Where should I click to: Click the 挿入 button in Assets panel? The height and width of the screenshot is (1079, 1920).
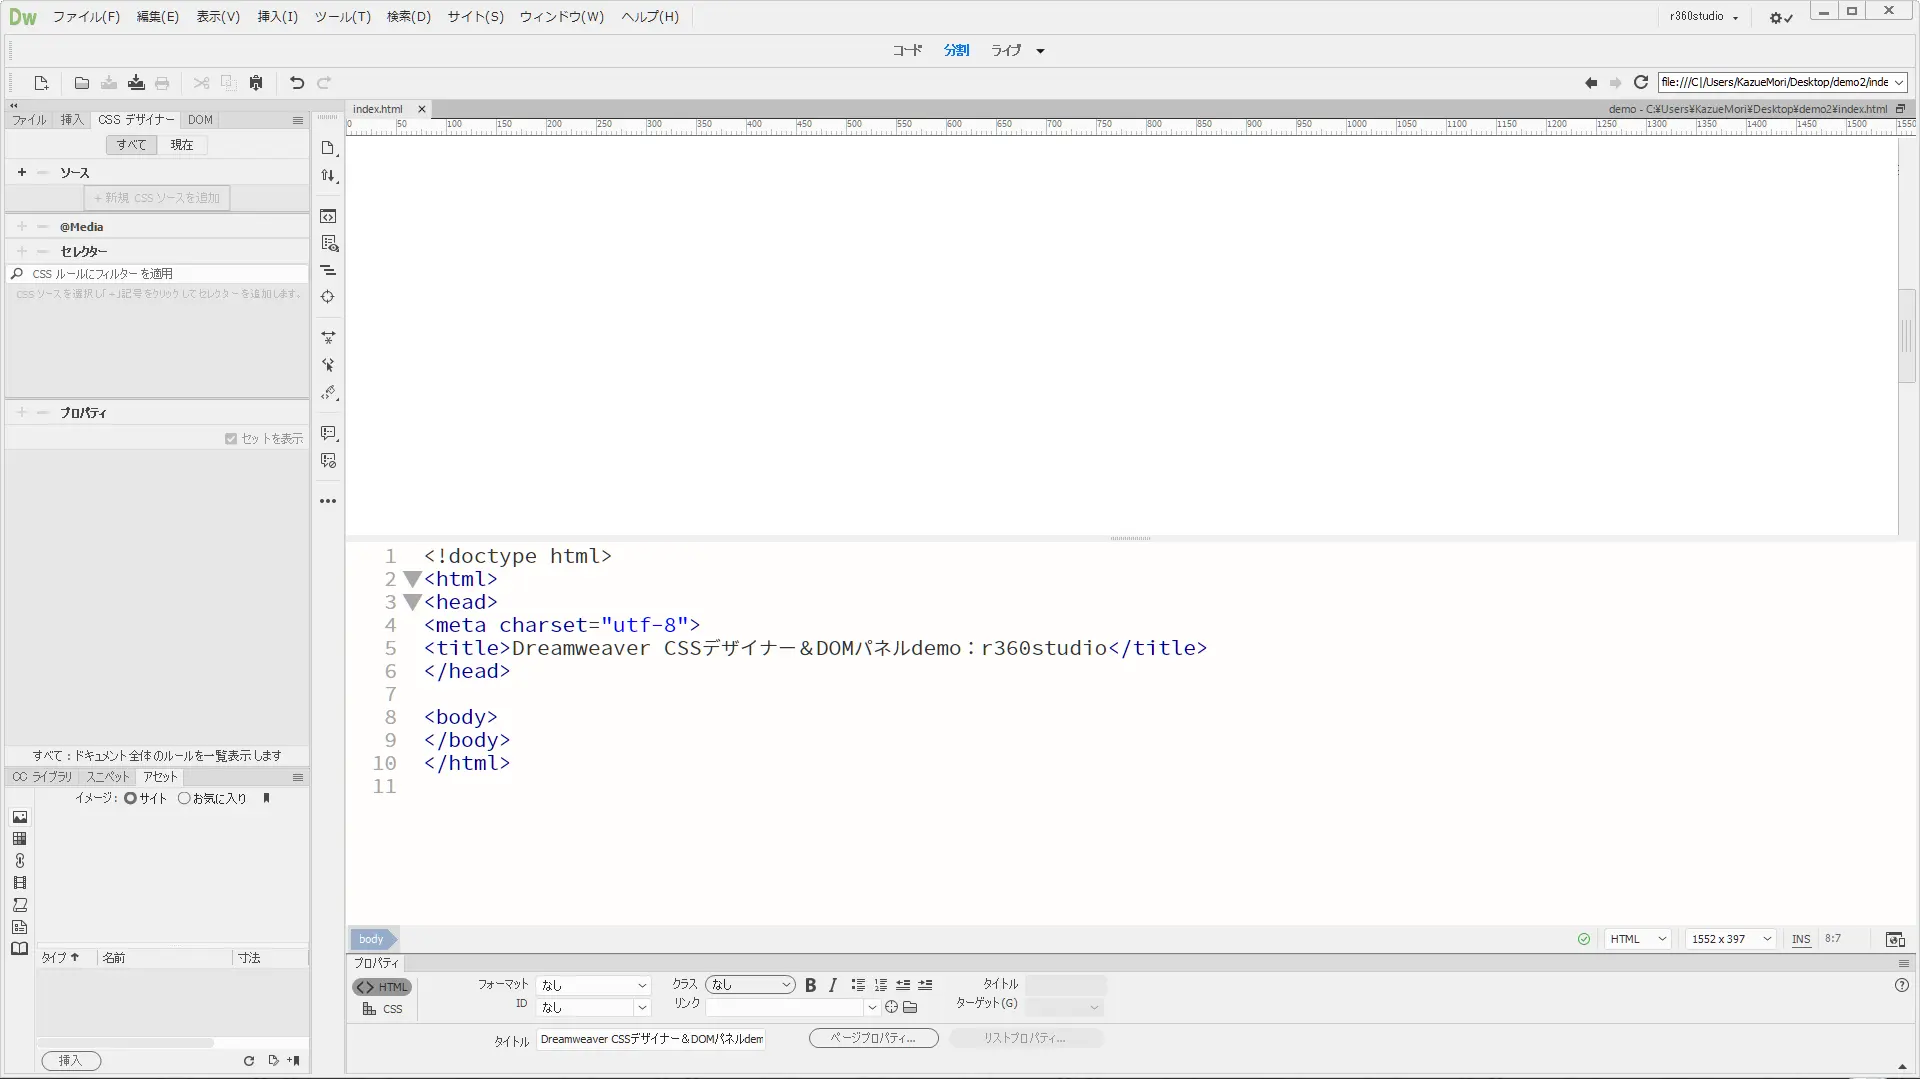tap(71, 1061)
